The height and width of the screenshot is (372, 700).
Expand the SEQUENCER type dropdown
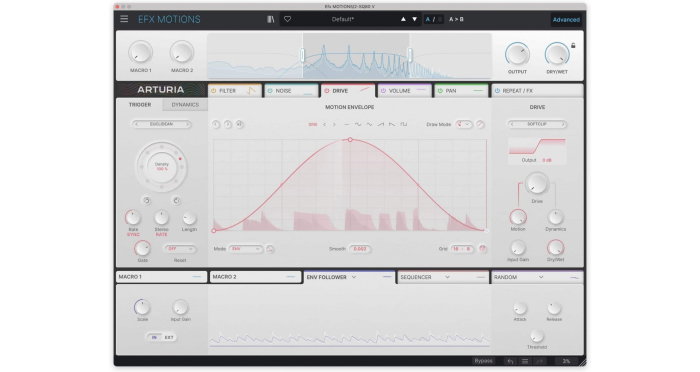pos(447,277)
